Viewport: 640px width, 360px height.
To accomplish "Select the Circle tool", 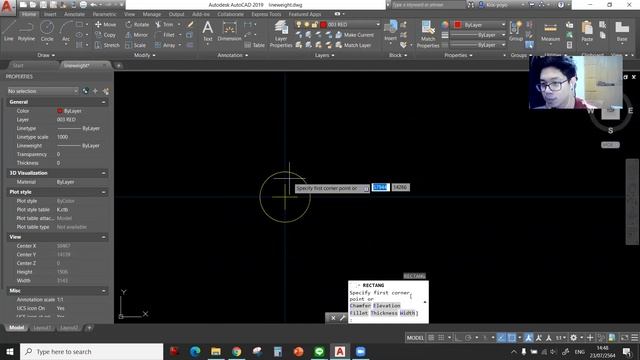I will coord(47,31).
